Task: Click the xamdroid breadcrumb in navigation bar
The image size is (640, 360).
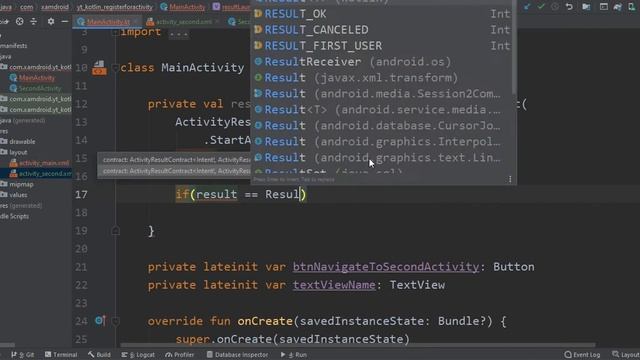Action: 55,7
